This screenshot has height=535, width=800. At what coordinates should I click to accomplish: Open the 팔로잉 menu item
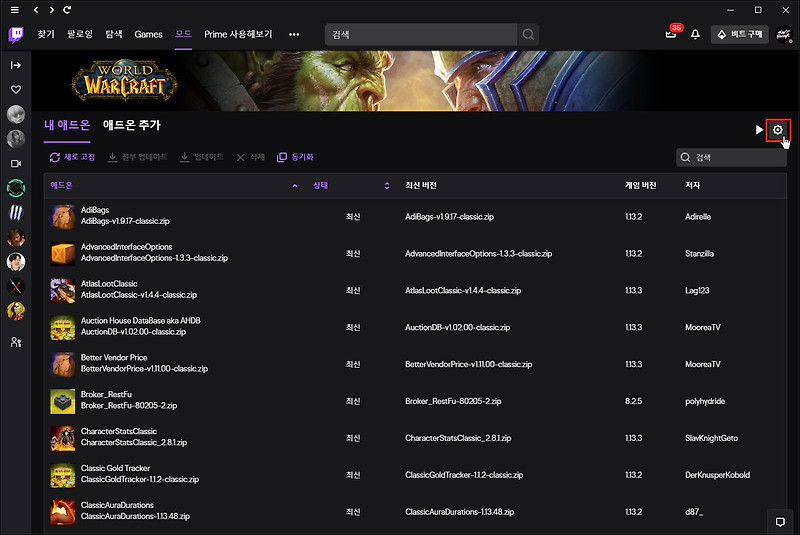[x=80, y=34]
